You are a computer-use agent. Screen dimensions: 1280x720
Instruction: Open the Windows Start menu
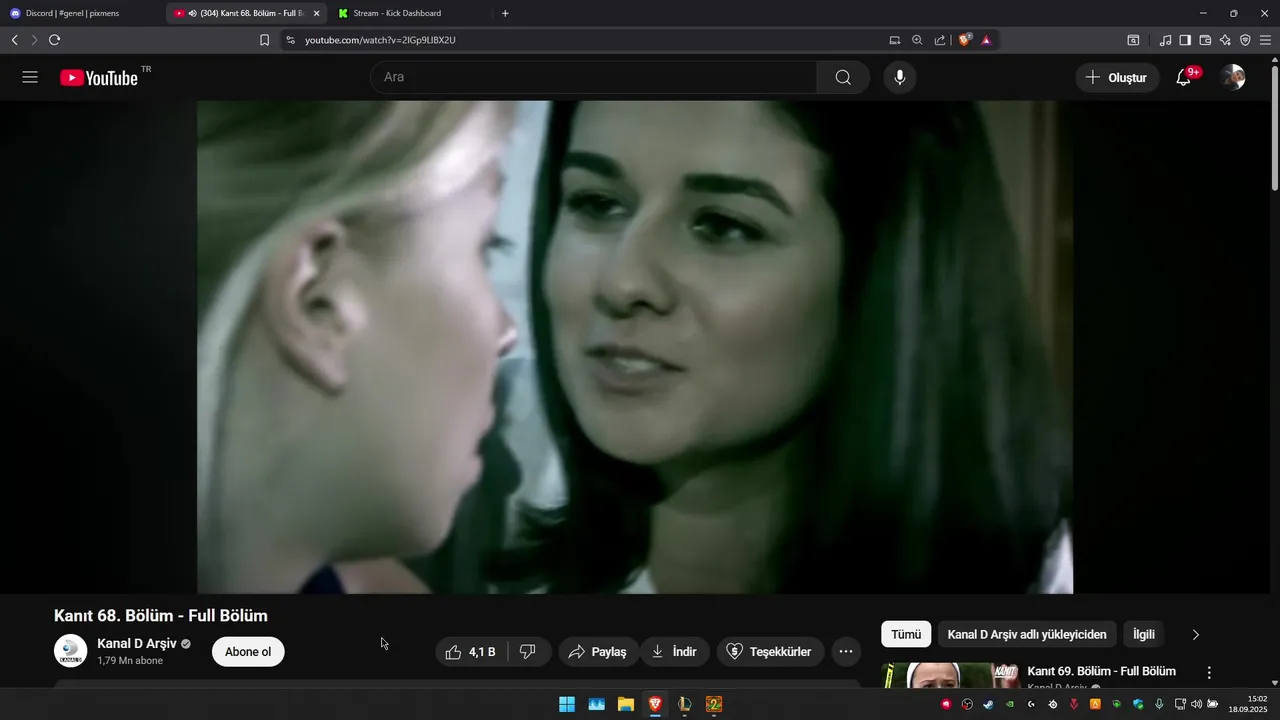[x=567, y=704]
